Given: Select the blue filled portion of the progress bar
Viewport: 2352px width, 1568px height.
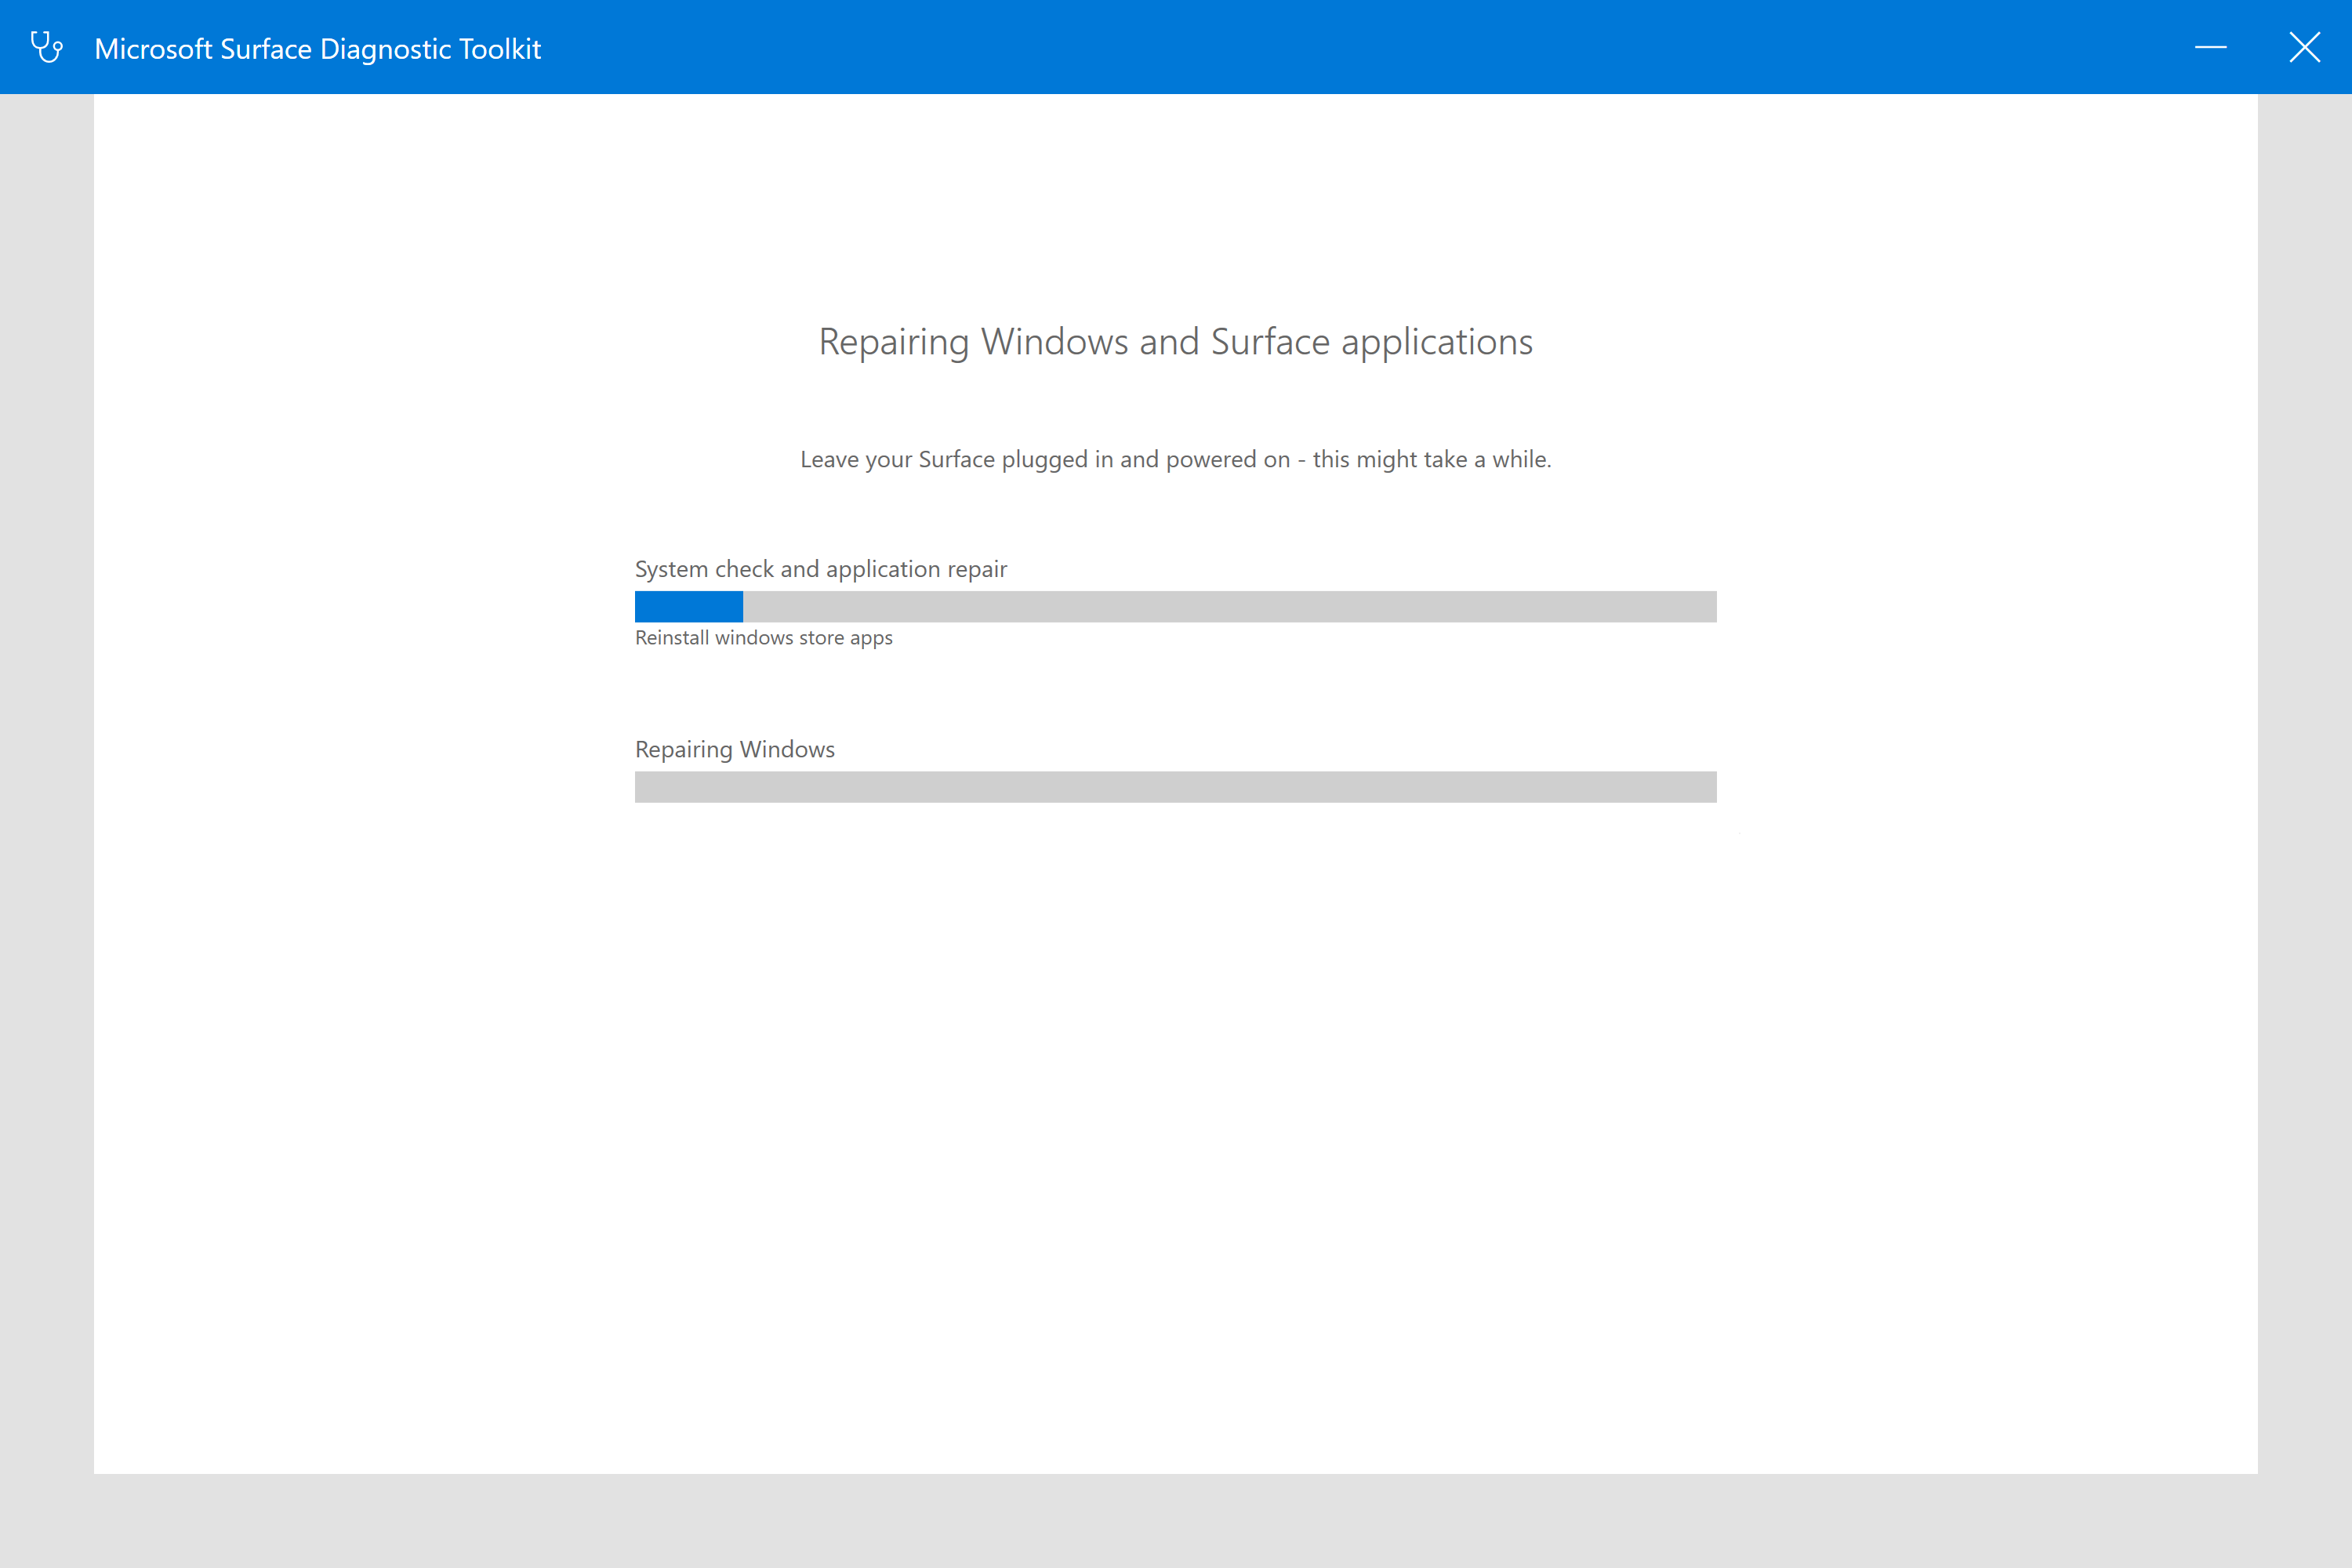Looking at the screenshot, I should [688, 607].
